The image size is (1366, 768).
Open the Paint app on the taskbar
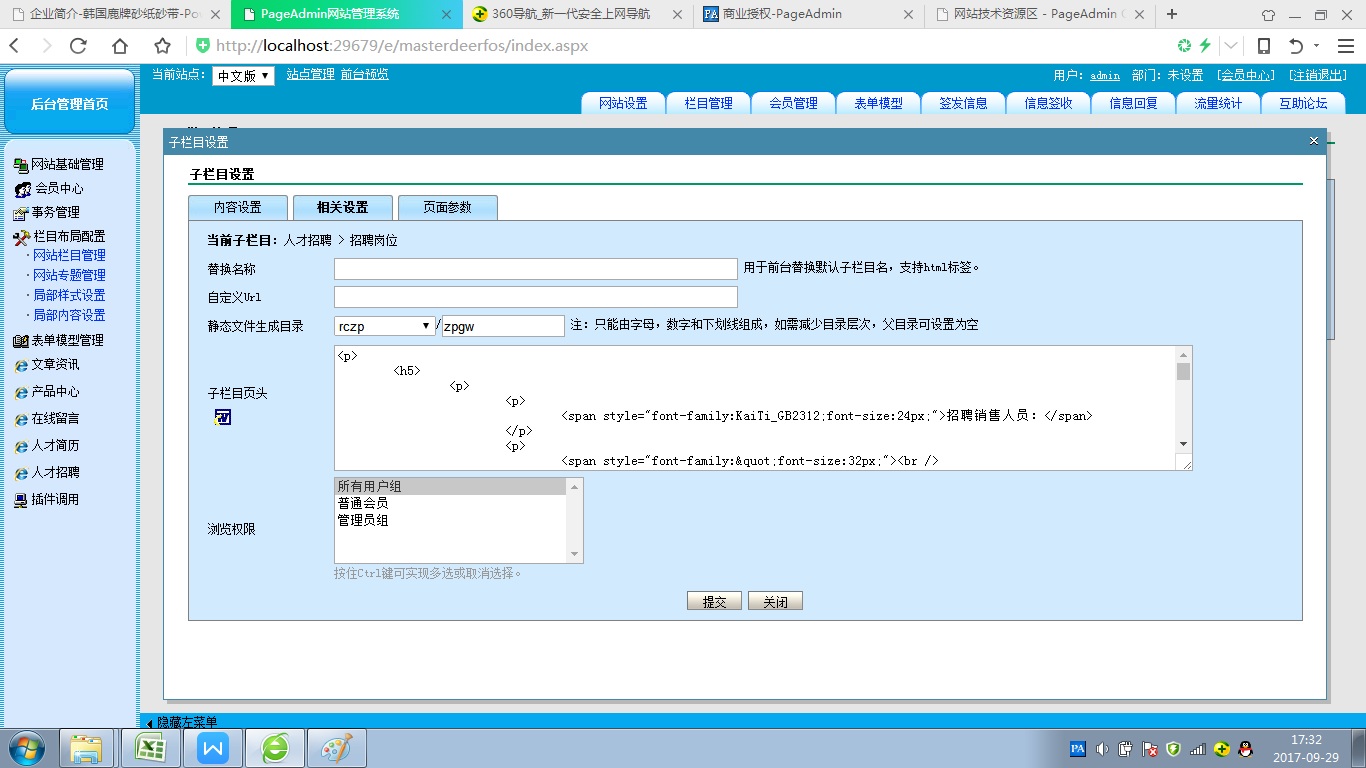pos(336,748)
